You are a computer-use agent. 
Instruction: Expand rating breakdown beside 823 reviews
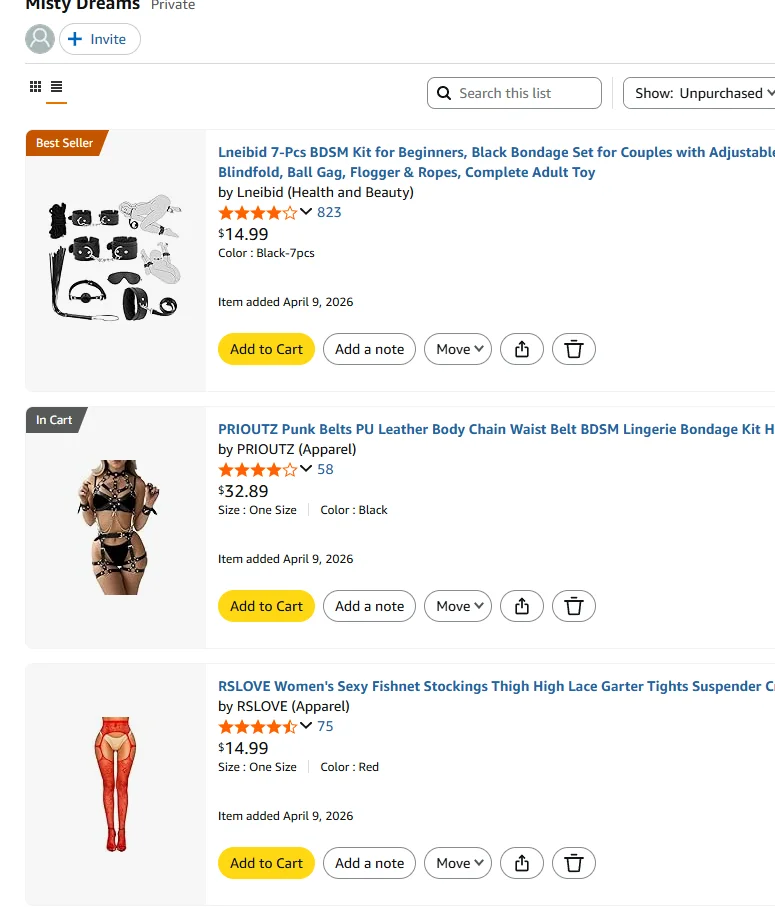point(306,211)
